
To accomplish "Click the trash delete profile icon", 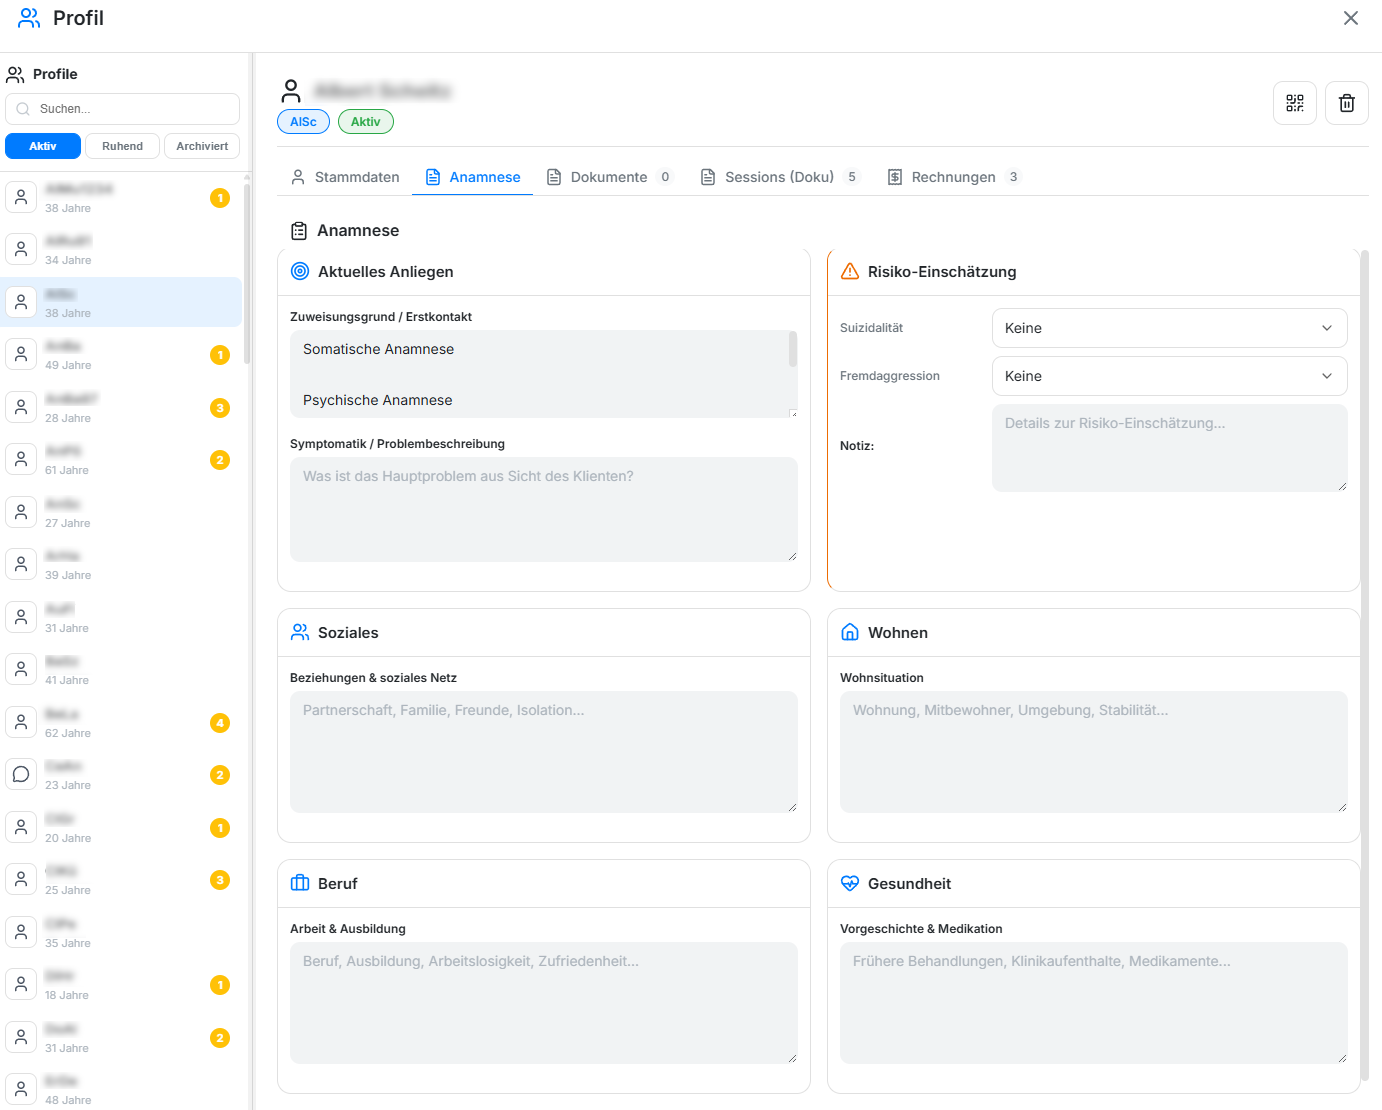I will (1347, 103).
